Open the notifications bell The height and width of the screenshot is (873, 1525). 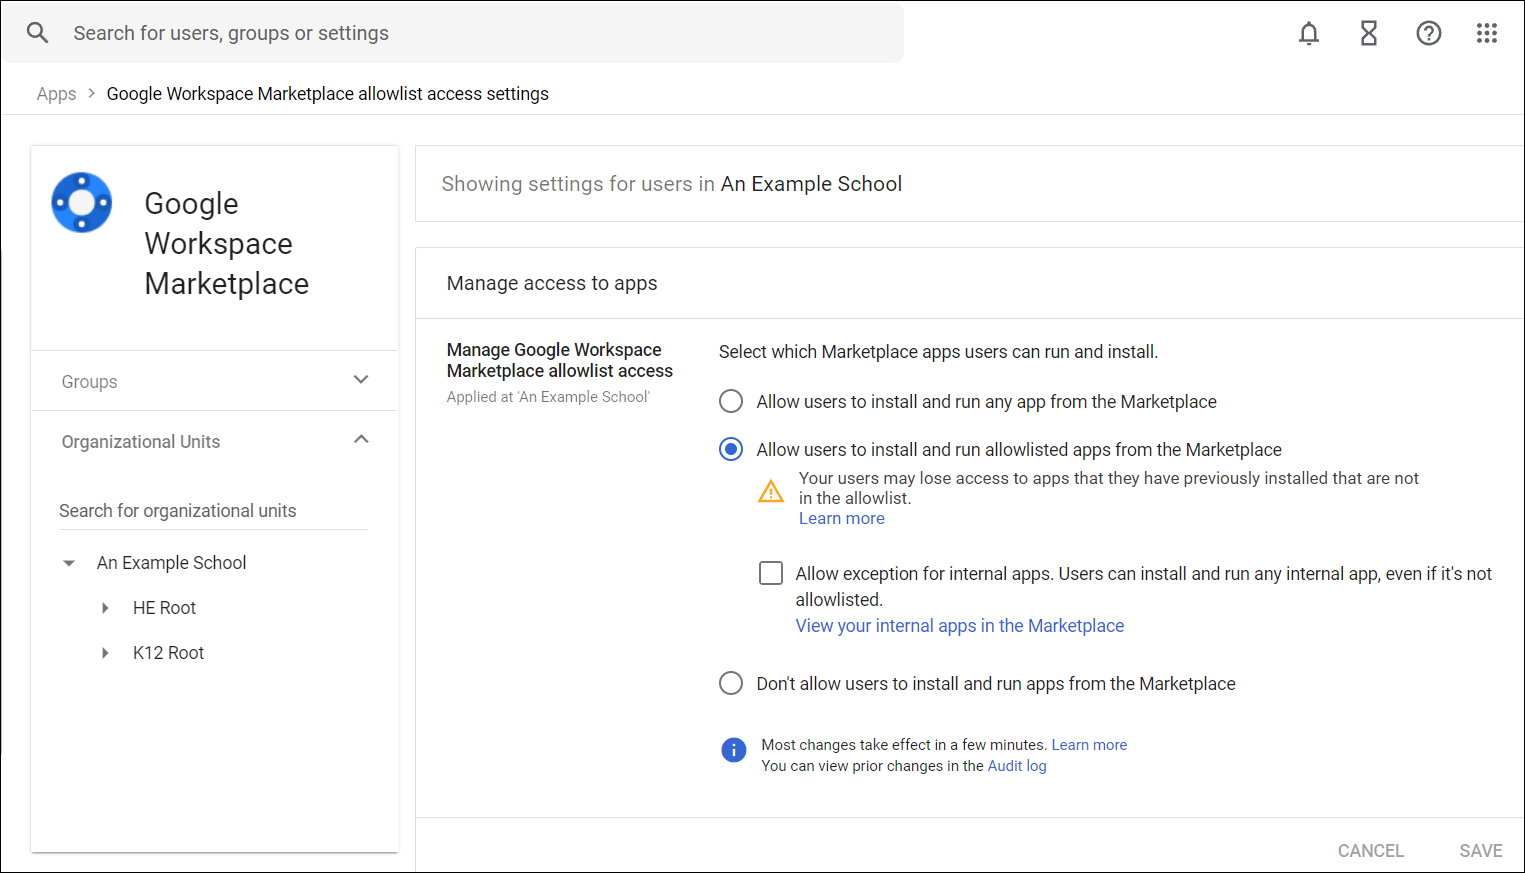tap(1309, 33)
